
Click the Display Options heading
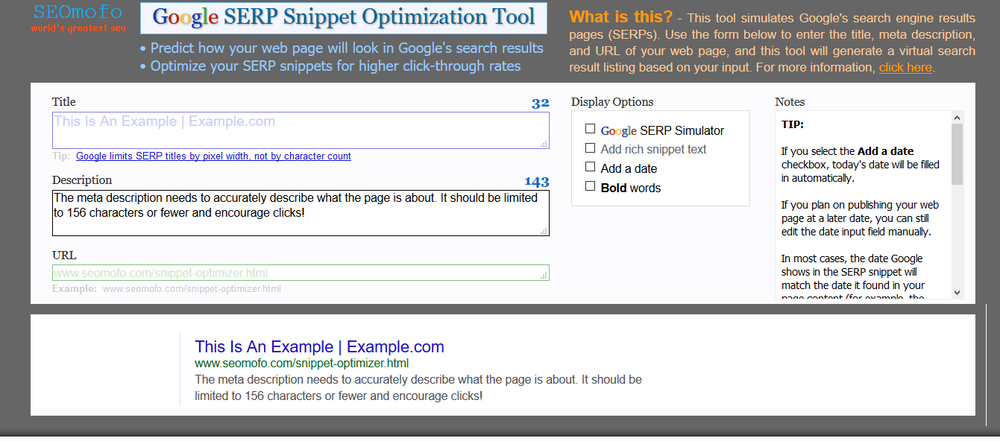612,102
